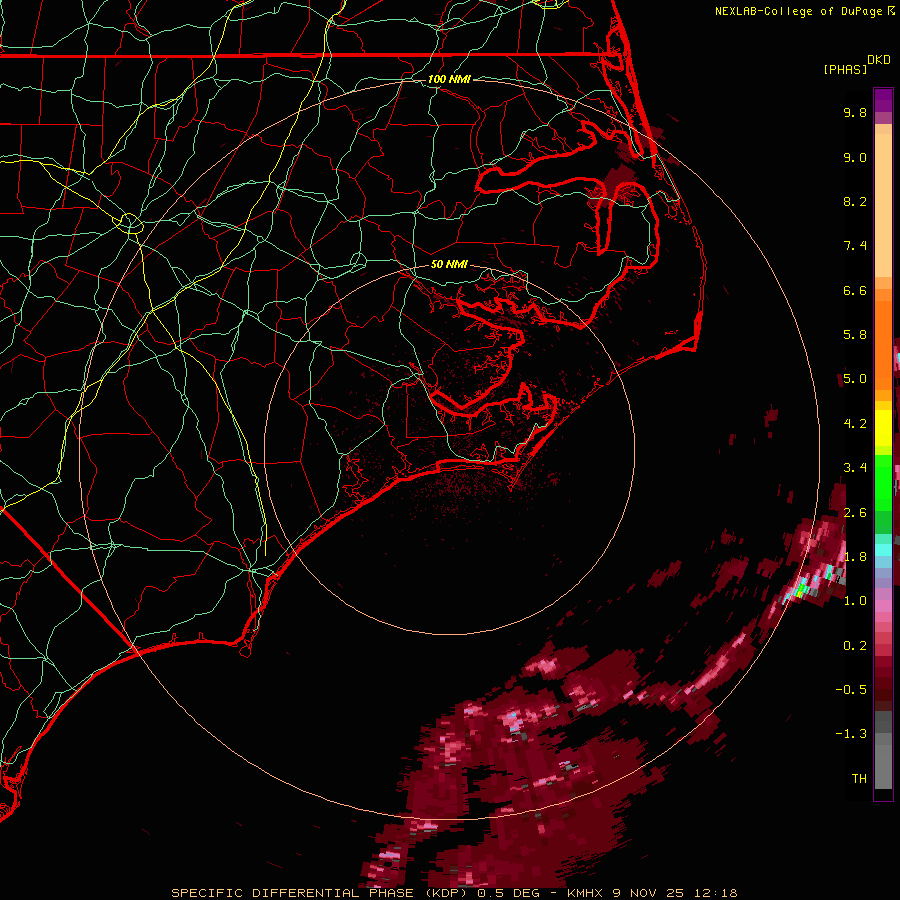Click the 100 NMI range ring label
The height and width of the screenshot is (900, 900).
click(x=449, y=79)
